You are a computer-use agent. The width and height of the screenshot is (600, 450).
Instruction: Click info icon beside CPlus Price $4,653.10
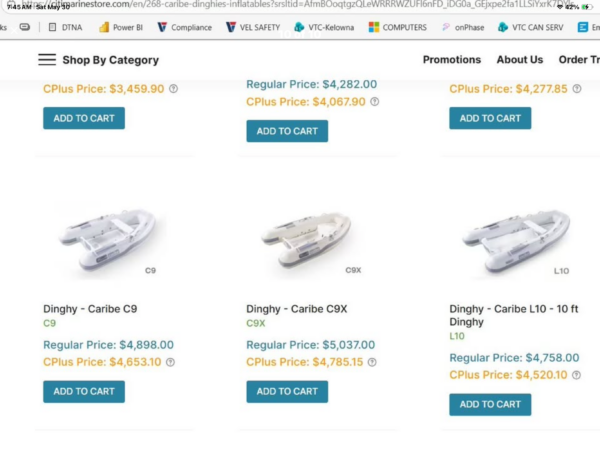tap(171, 362)
